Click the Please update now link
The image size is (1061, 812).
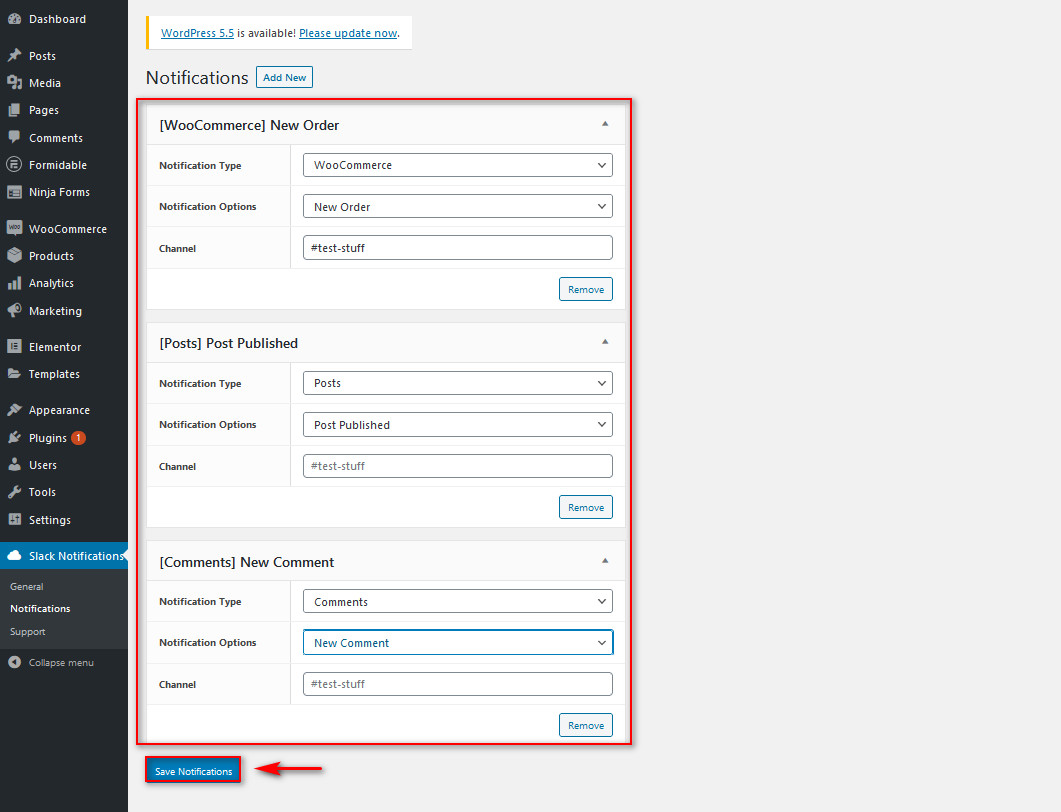click(348, 33)
